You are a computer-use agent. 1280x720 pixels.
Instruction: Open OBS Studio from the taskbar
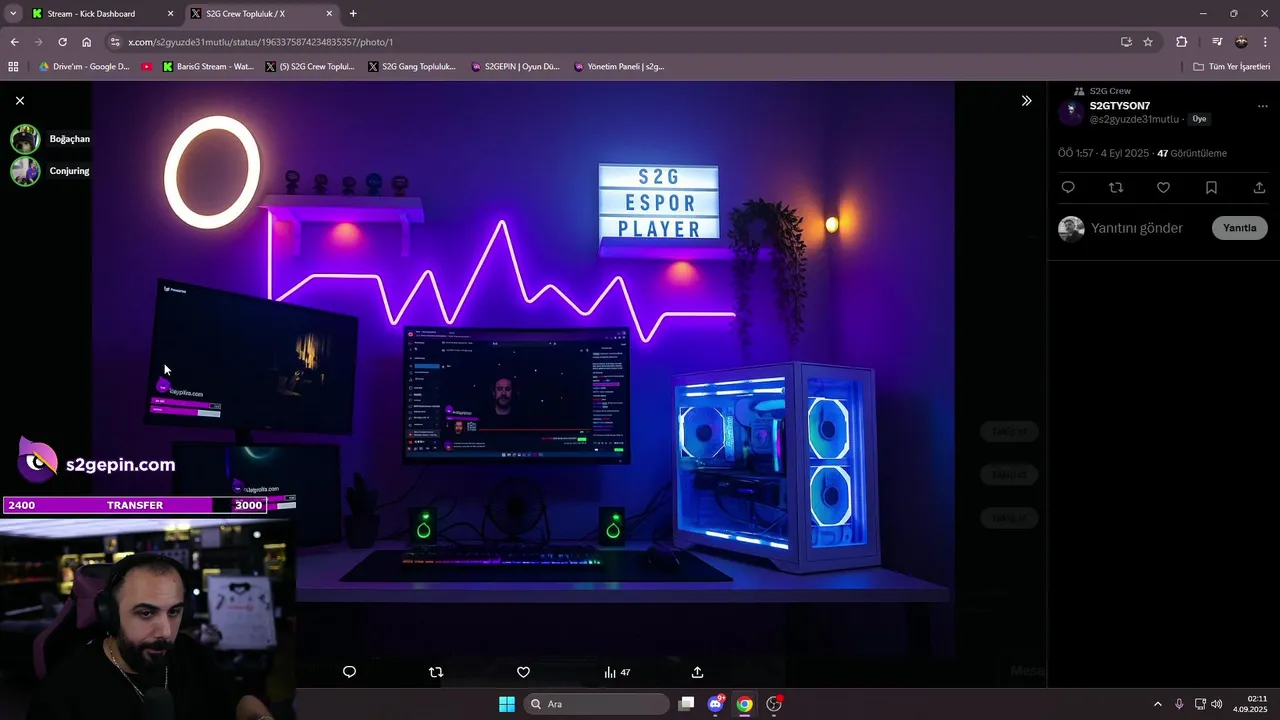pyautogui.click(x=773, y=704)
